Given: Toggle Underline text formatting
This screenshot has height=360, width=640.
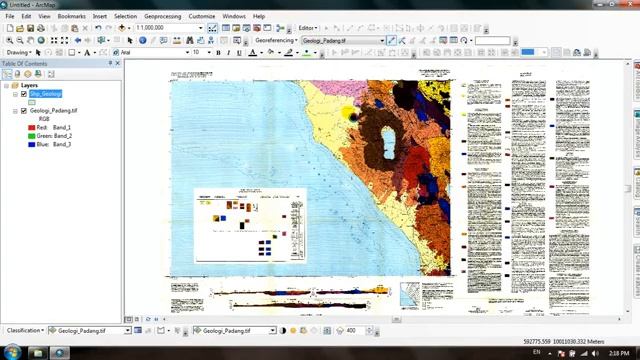Looking at the screenshot, I should pyautogui.click(x=239, y=53).
